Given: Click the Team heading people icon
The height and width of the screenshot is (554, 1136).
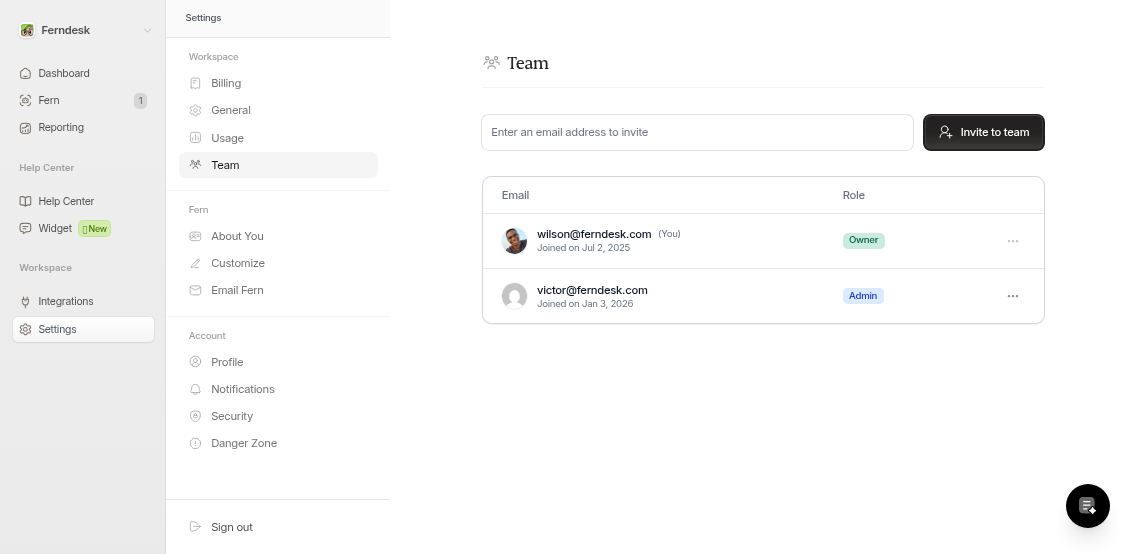Looking at the screenshot, I should coord(492,63).
